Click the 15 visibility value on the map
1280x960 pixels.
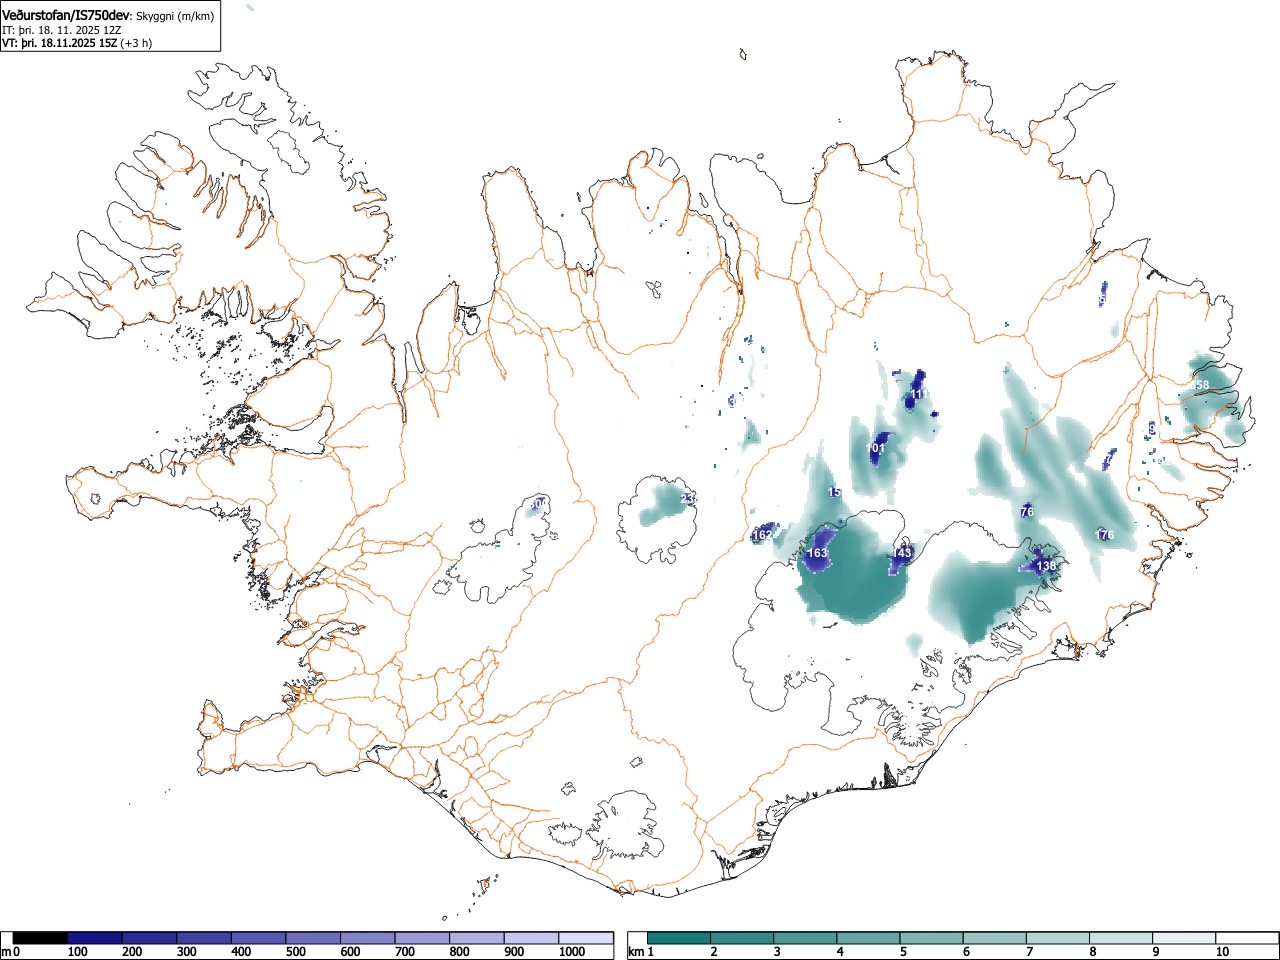835,493
